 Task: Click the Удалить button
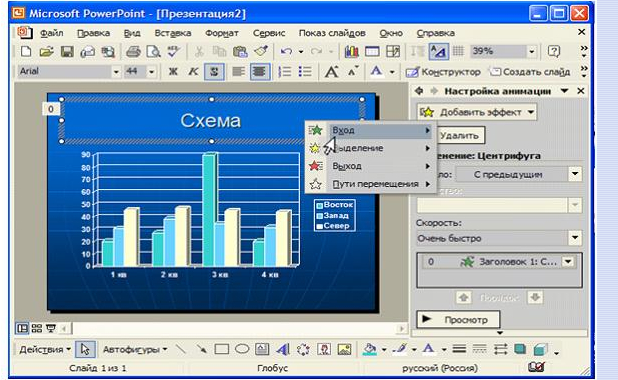coord(460,136)
